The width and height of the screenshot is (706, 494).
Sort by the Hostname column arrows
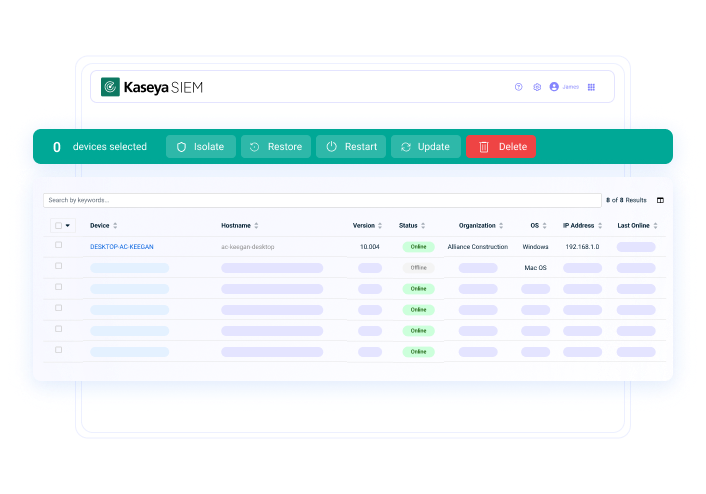(256, 226)
